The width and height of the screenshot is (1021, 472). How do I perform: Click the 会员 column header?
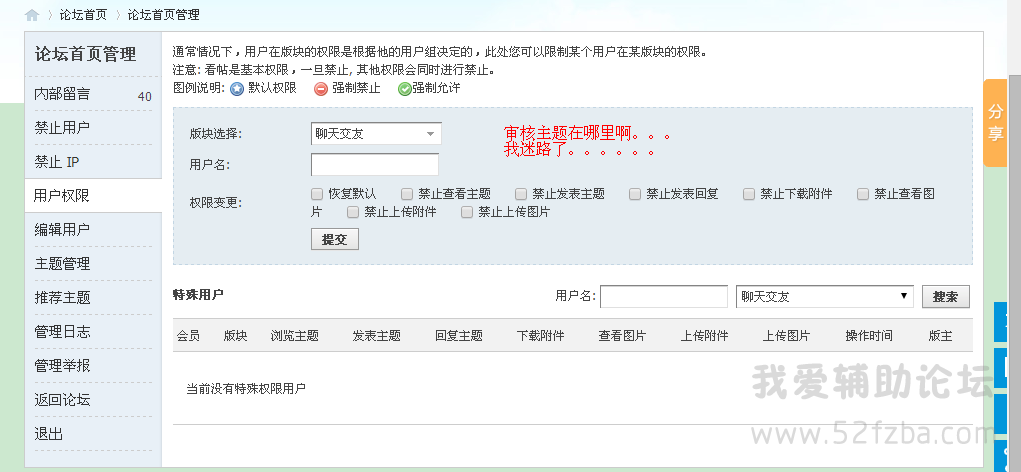(188, 336)
